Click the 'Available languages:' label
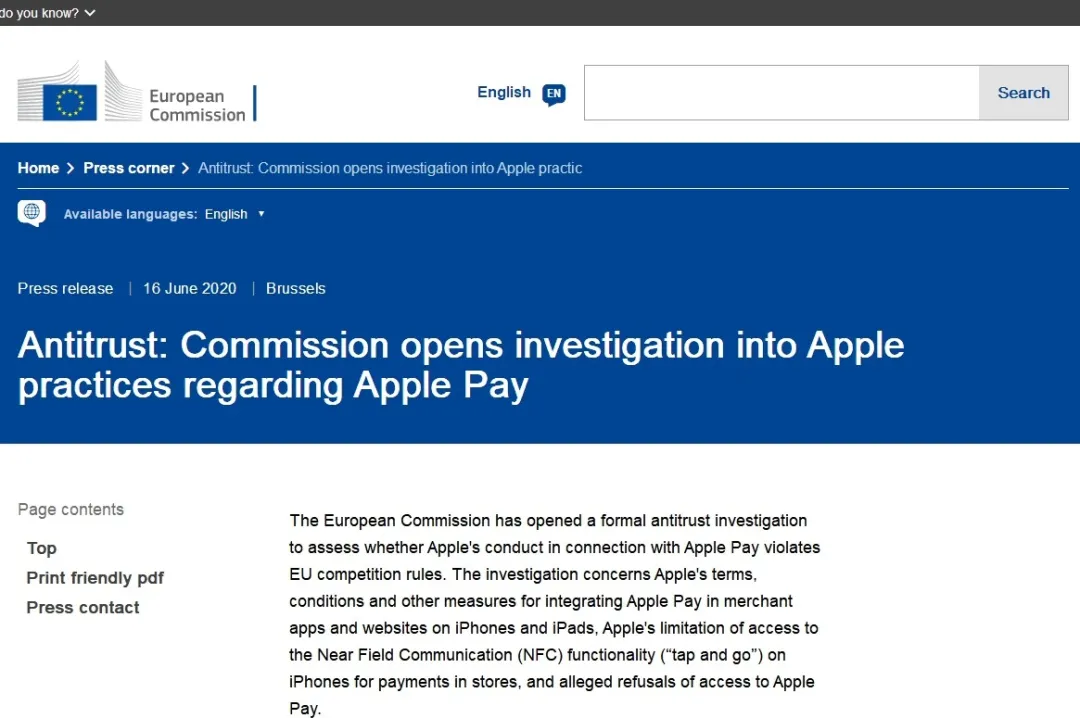 pos(130,214)
